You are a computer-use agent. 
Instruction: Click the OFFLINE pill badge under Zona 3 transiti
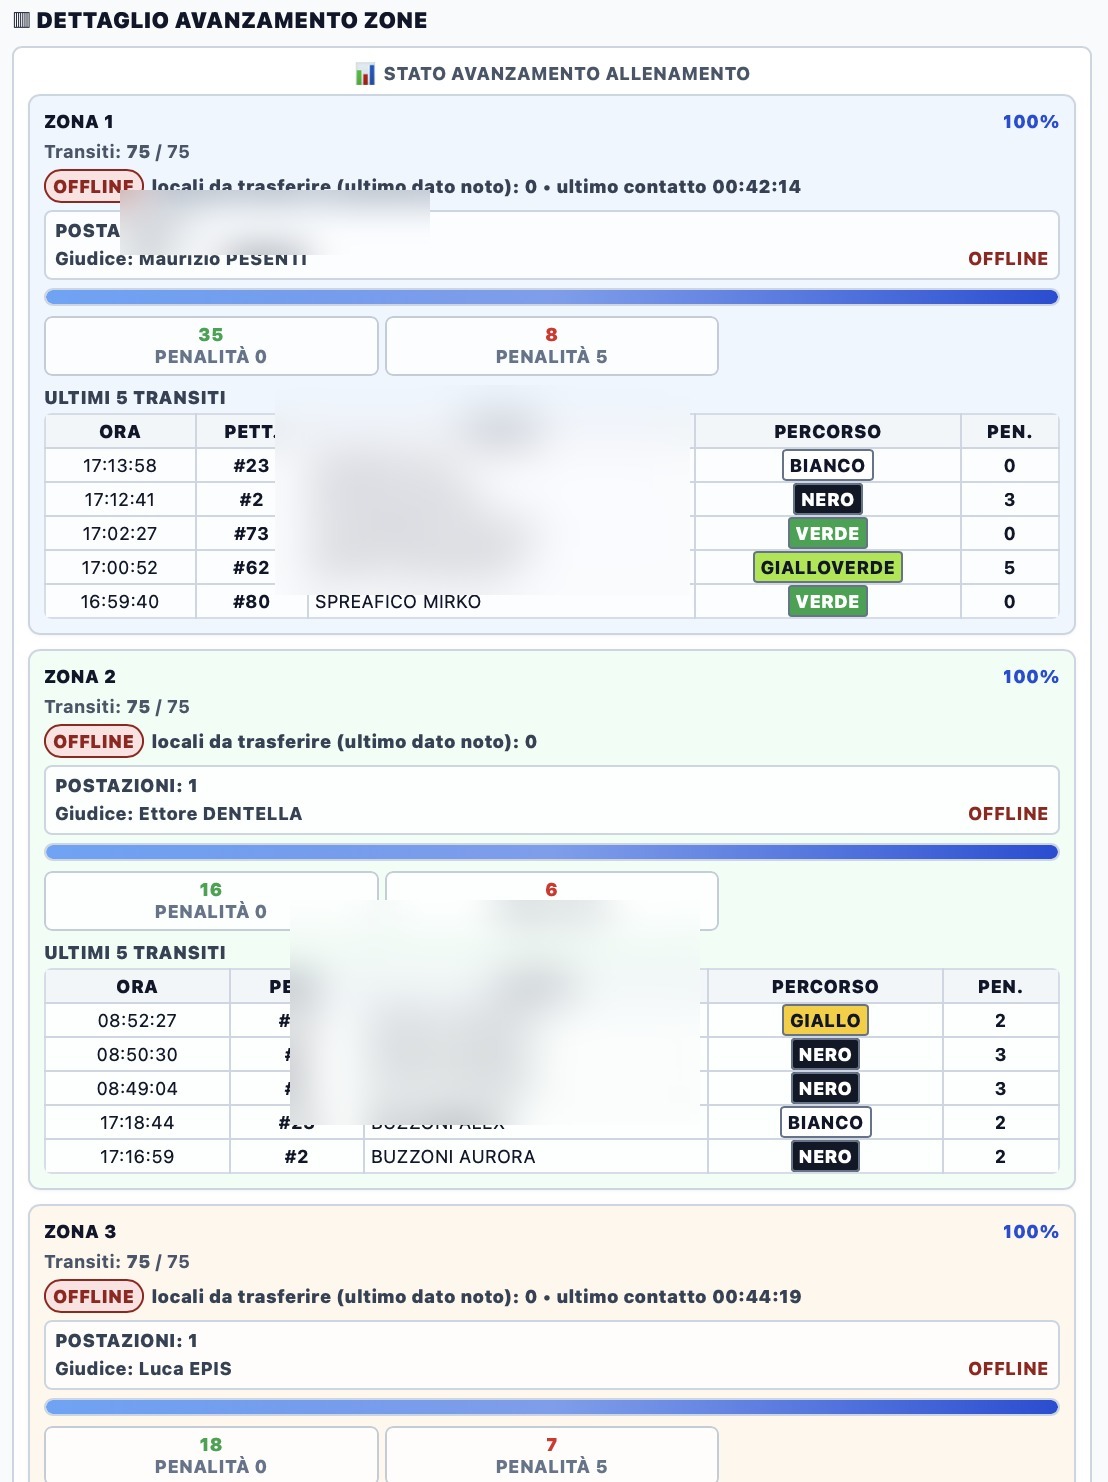94,1296
